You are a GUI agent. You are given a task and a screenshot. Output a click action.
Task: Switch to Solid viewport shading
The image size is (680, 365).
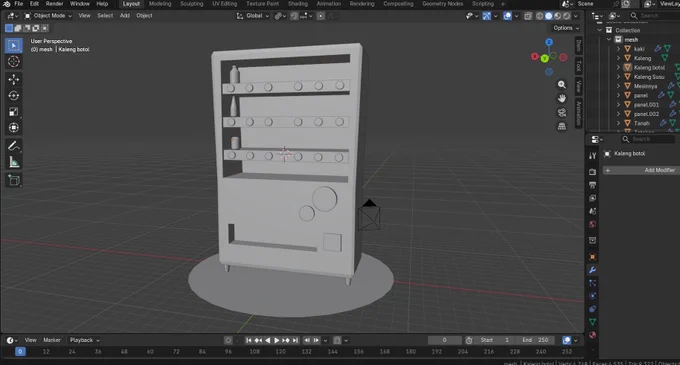[549, 16]
